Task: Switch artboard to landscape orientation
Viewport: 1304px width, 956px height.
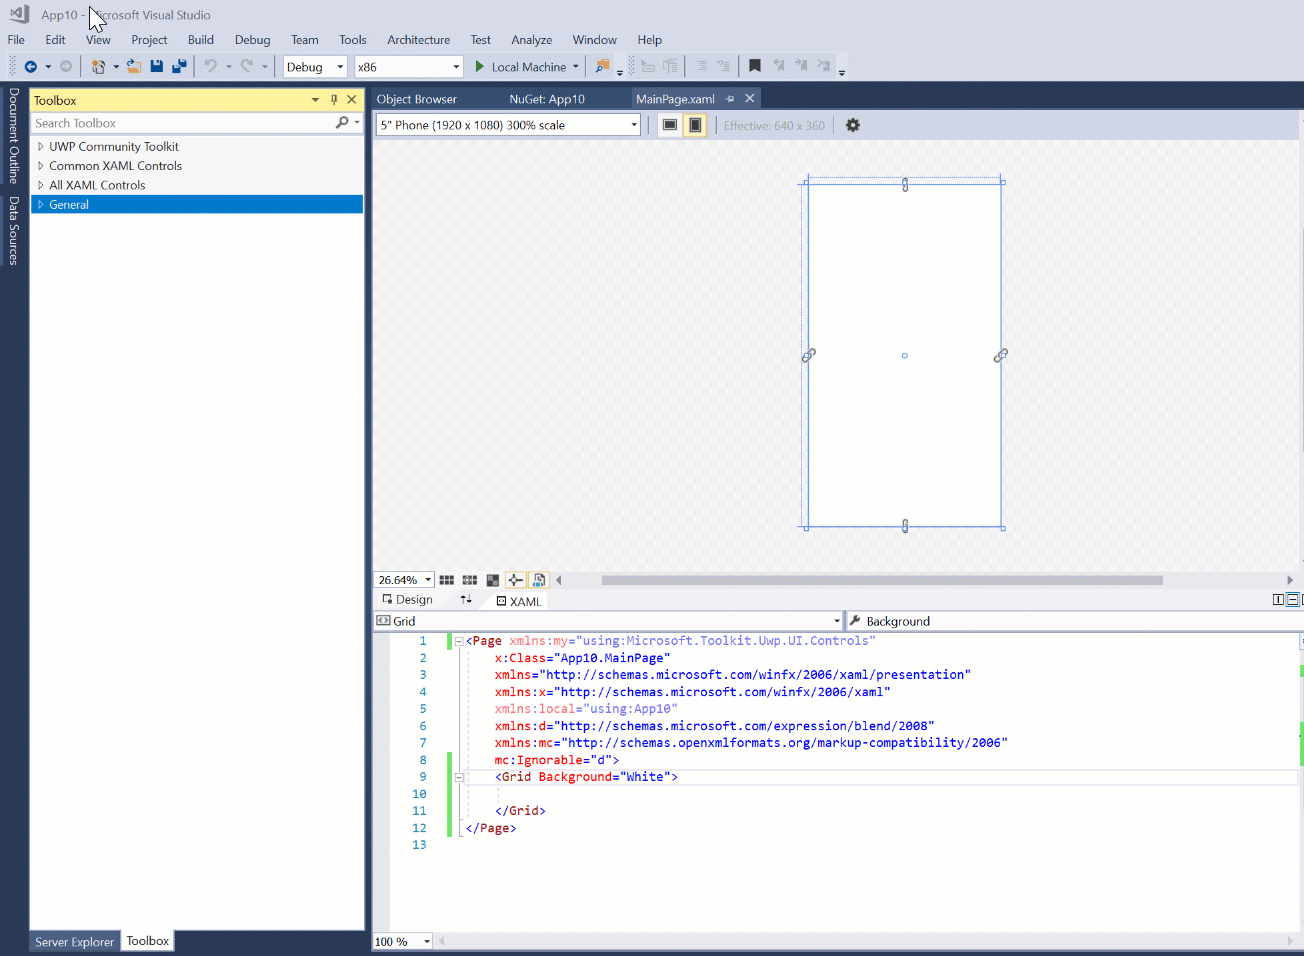Action: coord(669,124)
